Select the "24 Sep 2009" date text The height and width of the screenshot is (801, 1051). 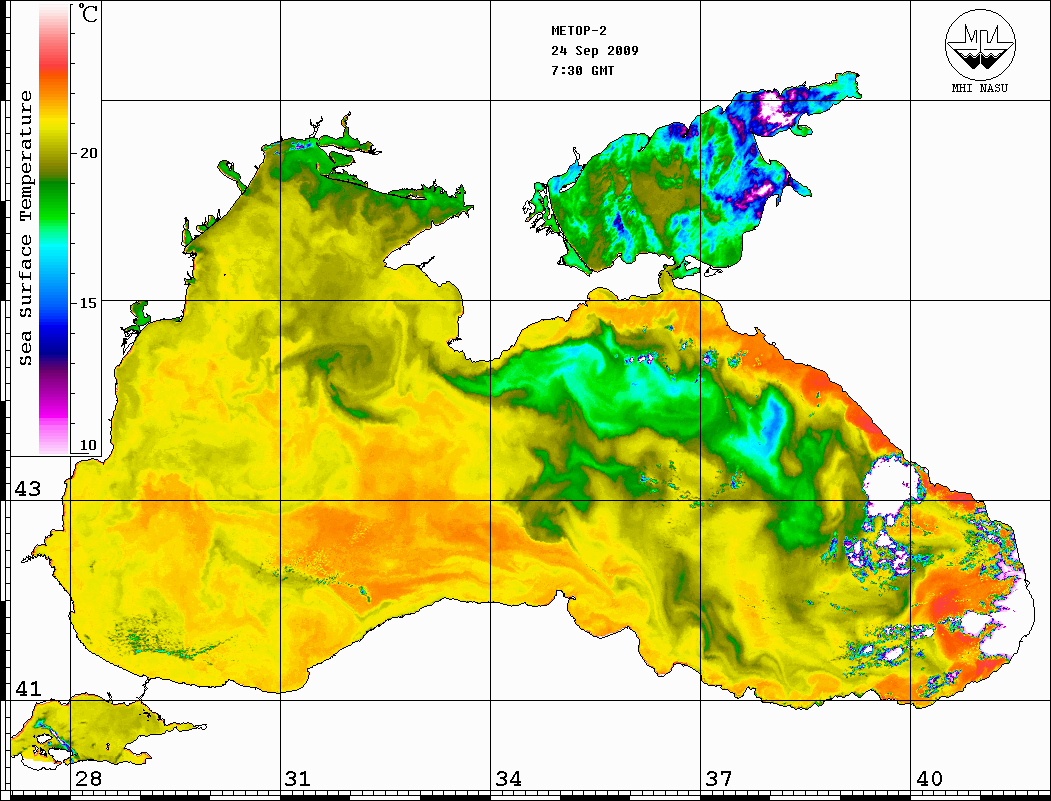[595, 51]
